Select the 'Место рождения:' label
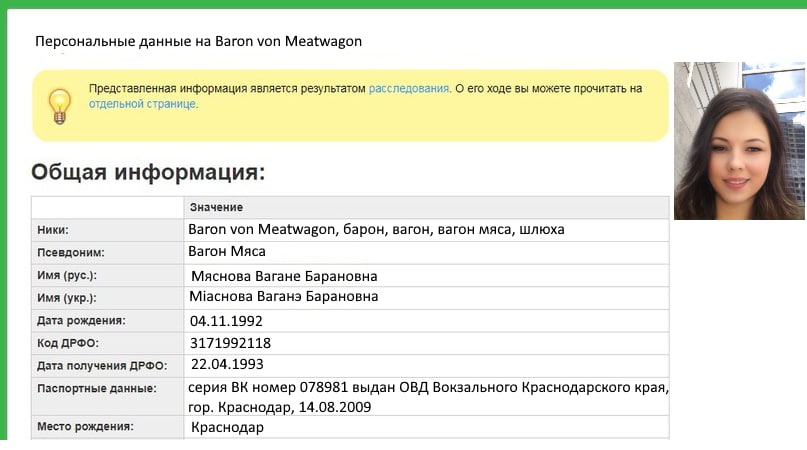 tap(85, 427)
